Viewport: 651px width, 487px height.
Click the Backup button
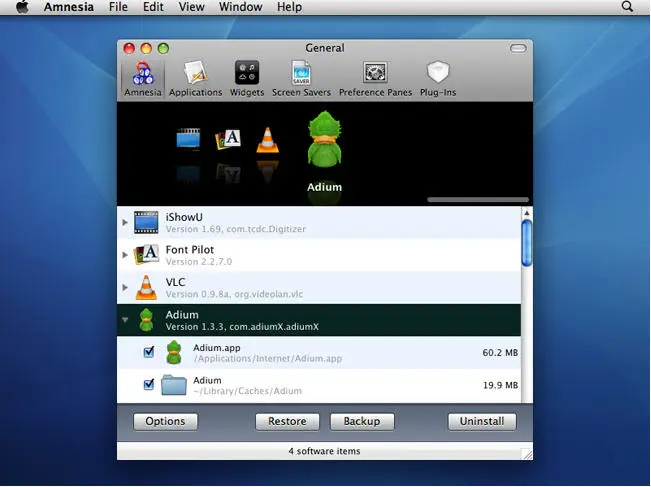coord(362,421)
